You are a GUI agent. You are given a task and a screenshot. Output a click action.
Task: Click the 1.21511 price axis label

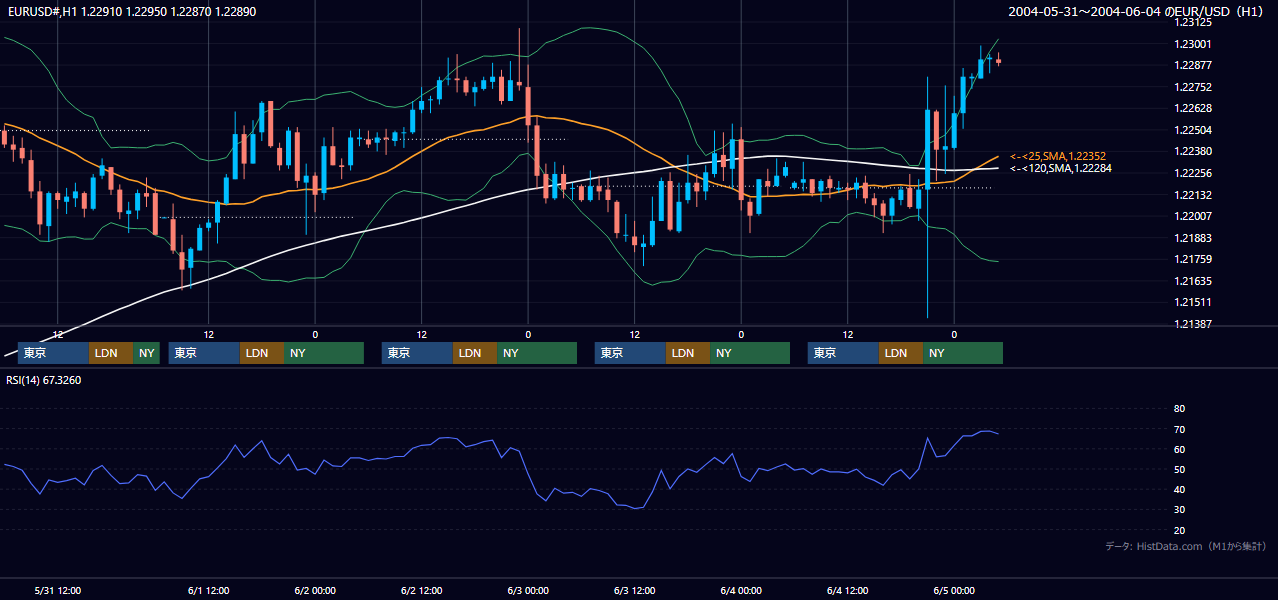coord(1193,302)
